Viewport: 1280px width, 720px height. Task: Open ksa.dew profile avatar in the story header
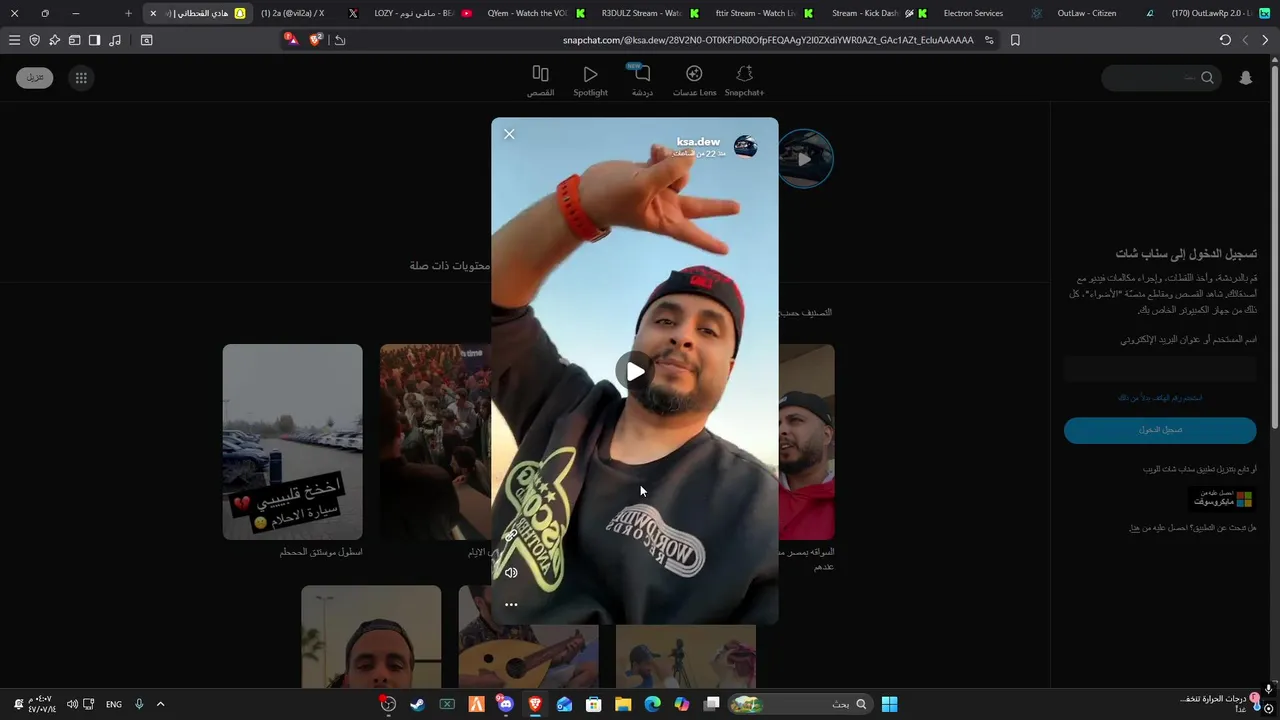pos(746,147)
